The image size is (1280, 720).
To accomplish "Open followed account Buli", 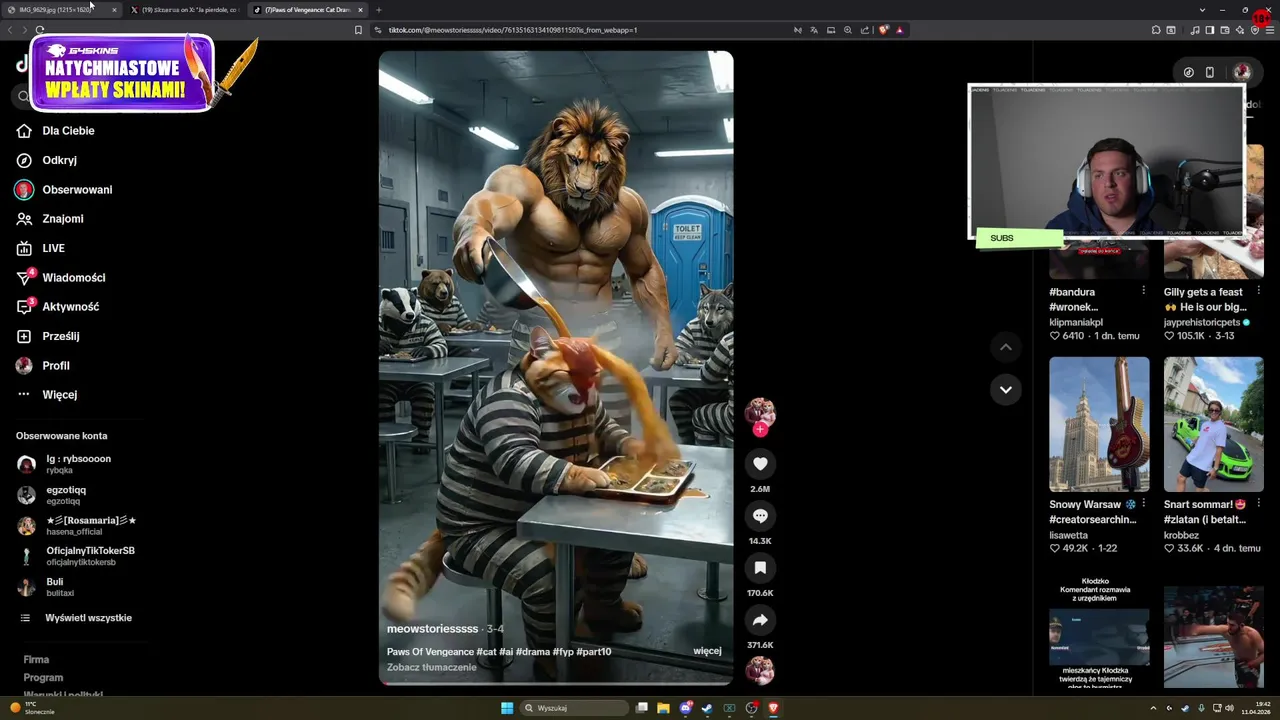I will pos(45,587).
